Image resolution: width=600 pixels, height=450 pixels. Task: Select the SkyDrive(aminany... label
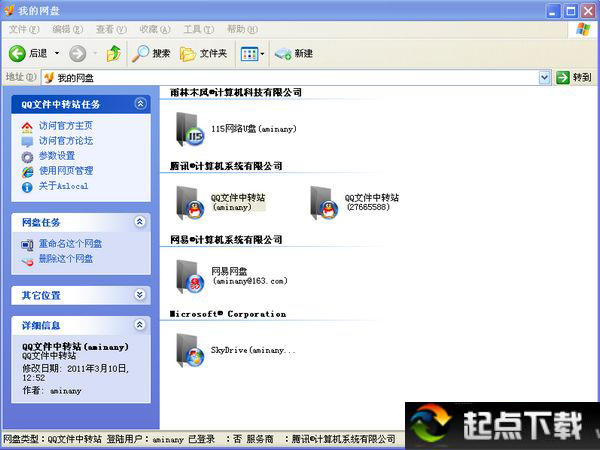pyautogui.click(x=253, y=350)
